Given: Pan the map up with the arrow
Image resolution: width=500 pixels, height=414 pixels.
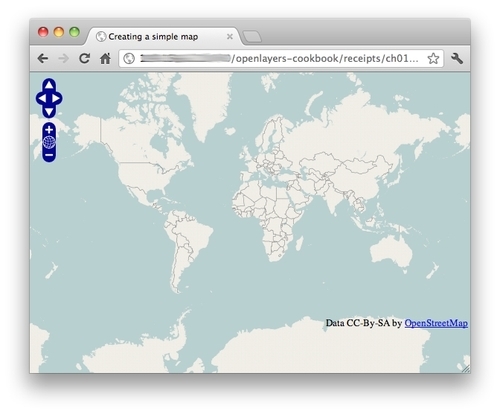Looking at the screenshot, I should pos(49,85).
